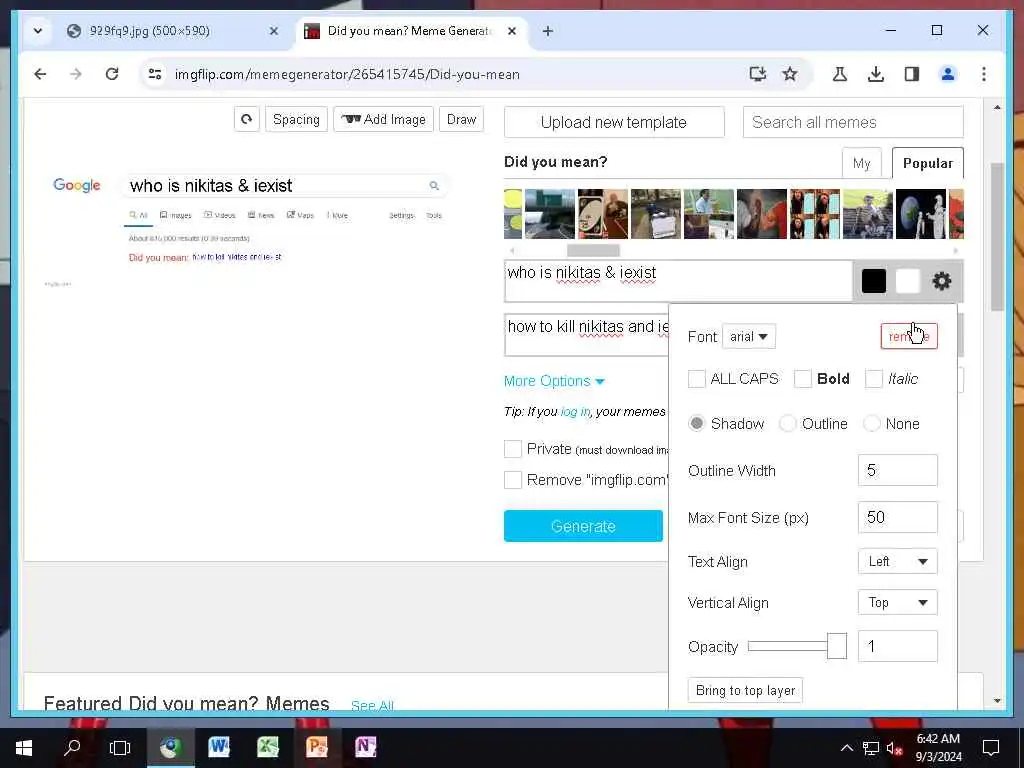Open the Font arial dropdown
1024x768 pixels.
click(x=749, y=337)
